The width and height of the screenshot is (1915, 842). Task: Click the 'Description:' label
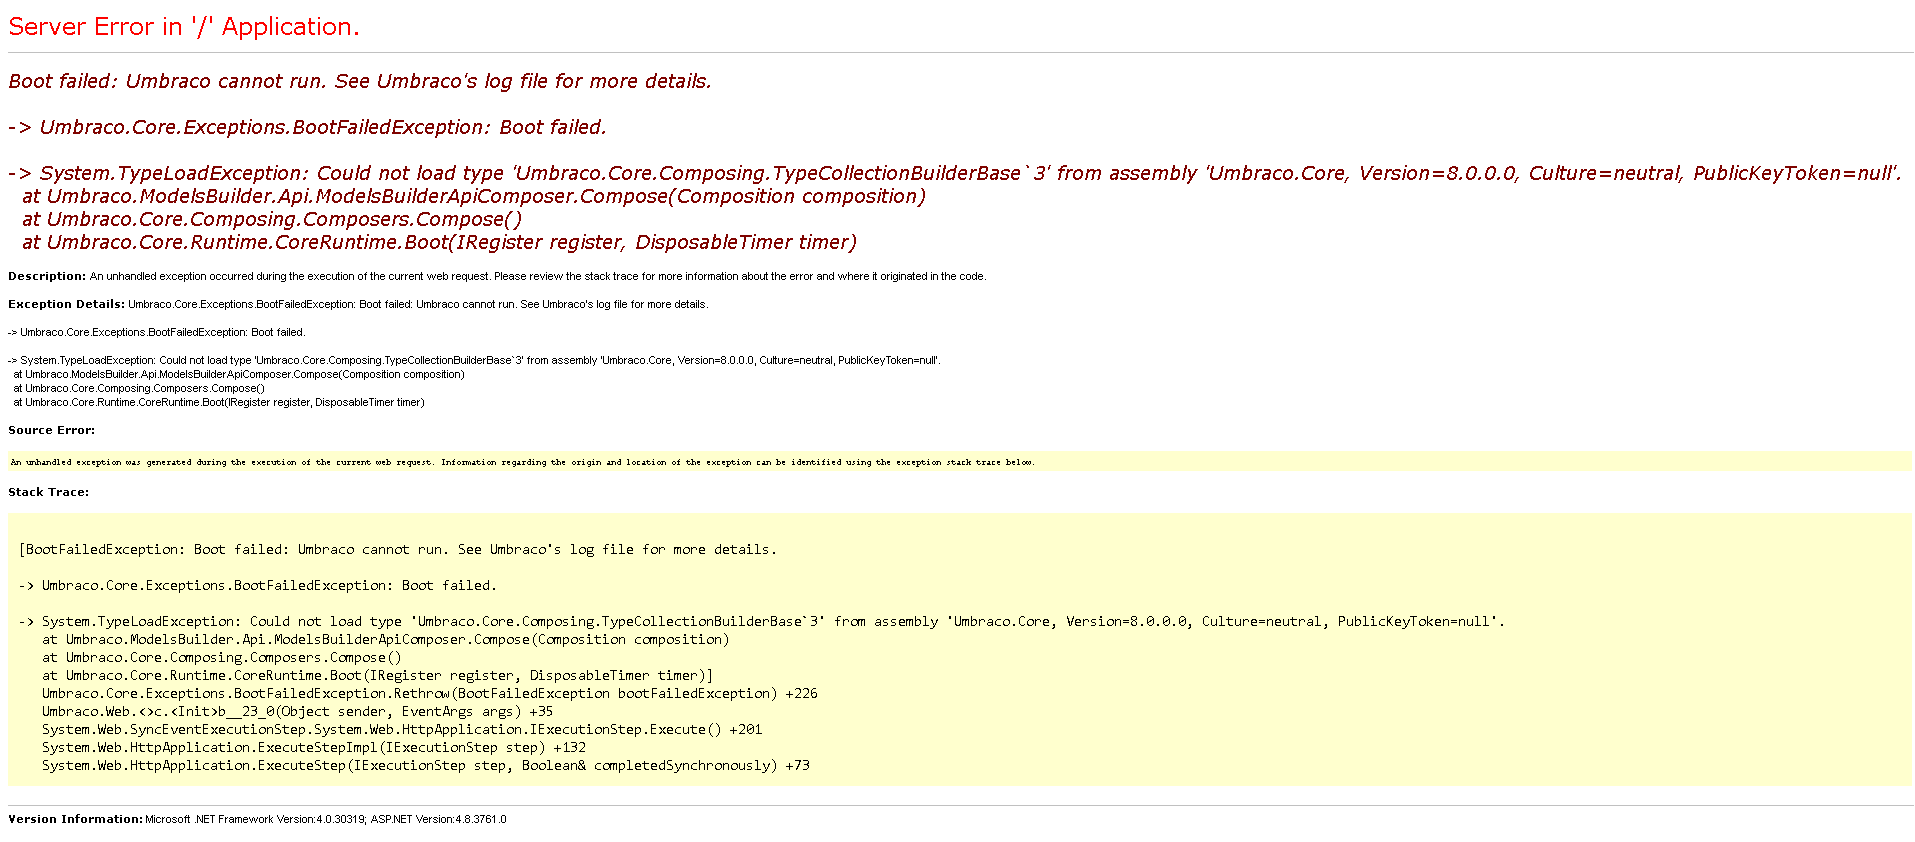47,276
